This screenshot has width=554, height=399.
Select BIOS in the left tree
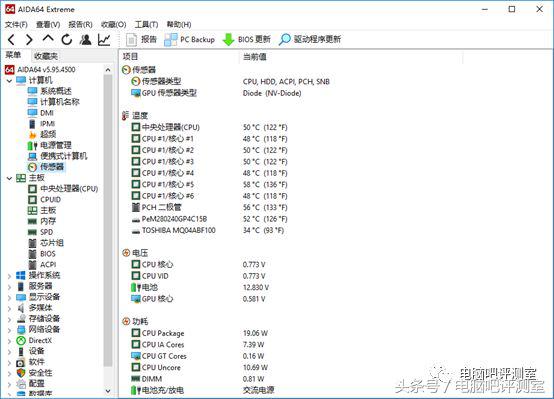(x=42, y=254)
